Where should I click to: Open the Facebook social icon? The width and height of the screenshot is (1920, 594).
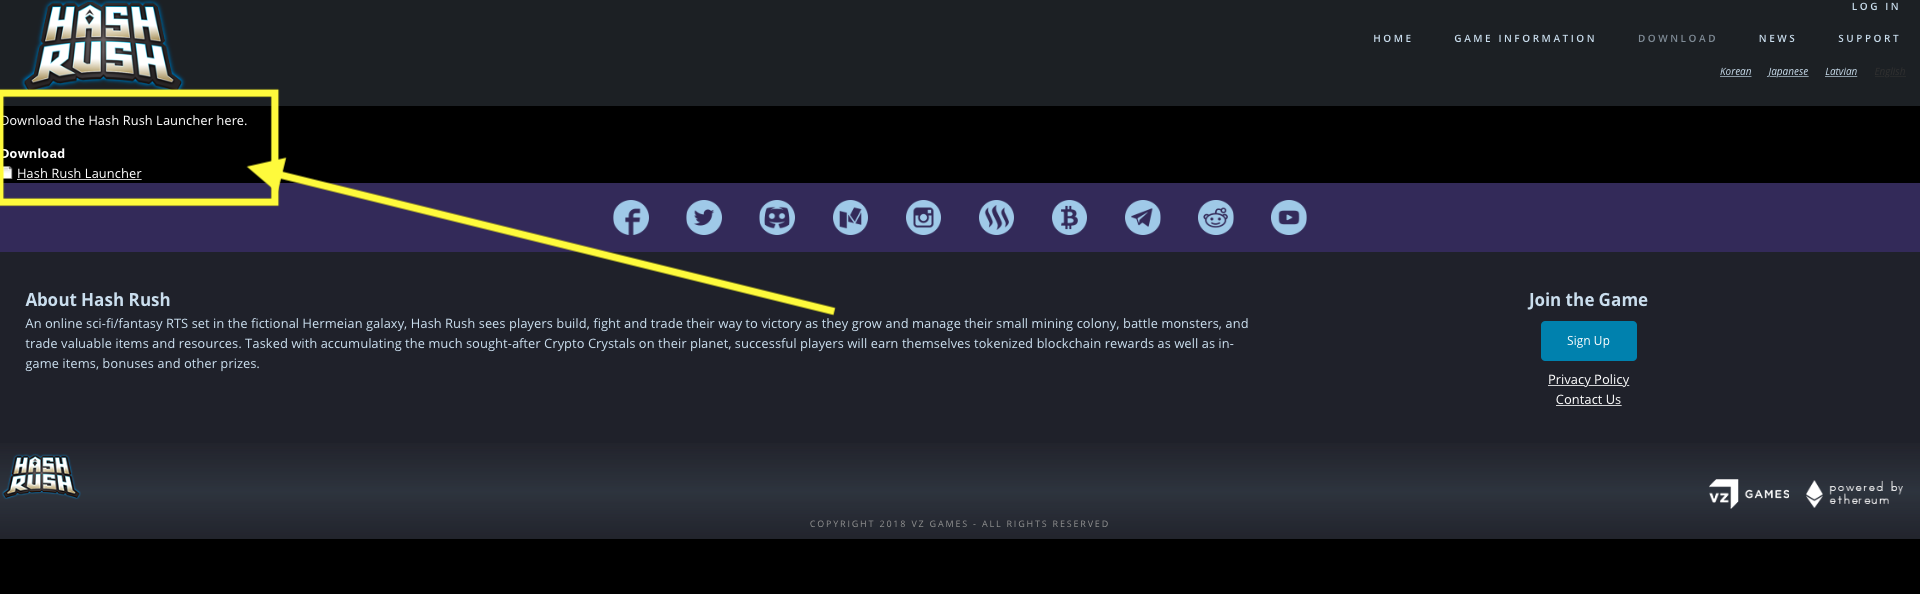[x=631, y=217]
